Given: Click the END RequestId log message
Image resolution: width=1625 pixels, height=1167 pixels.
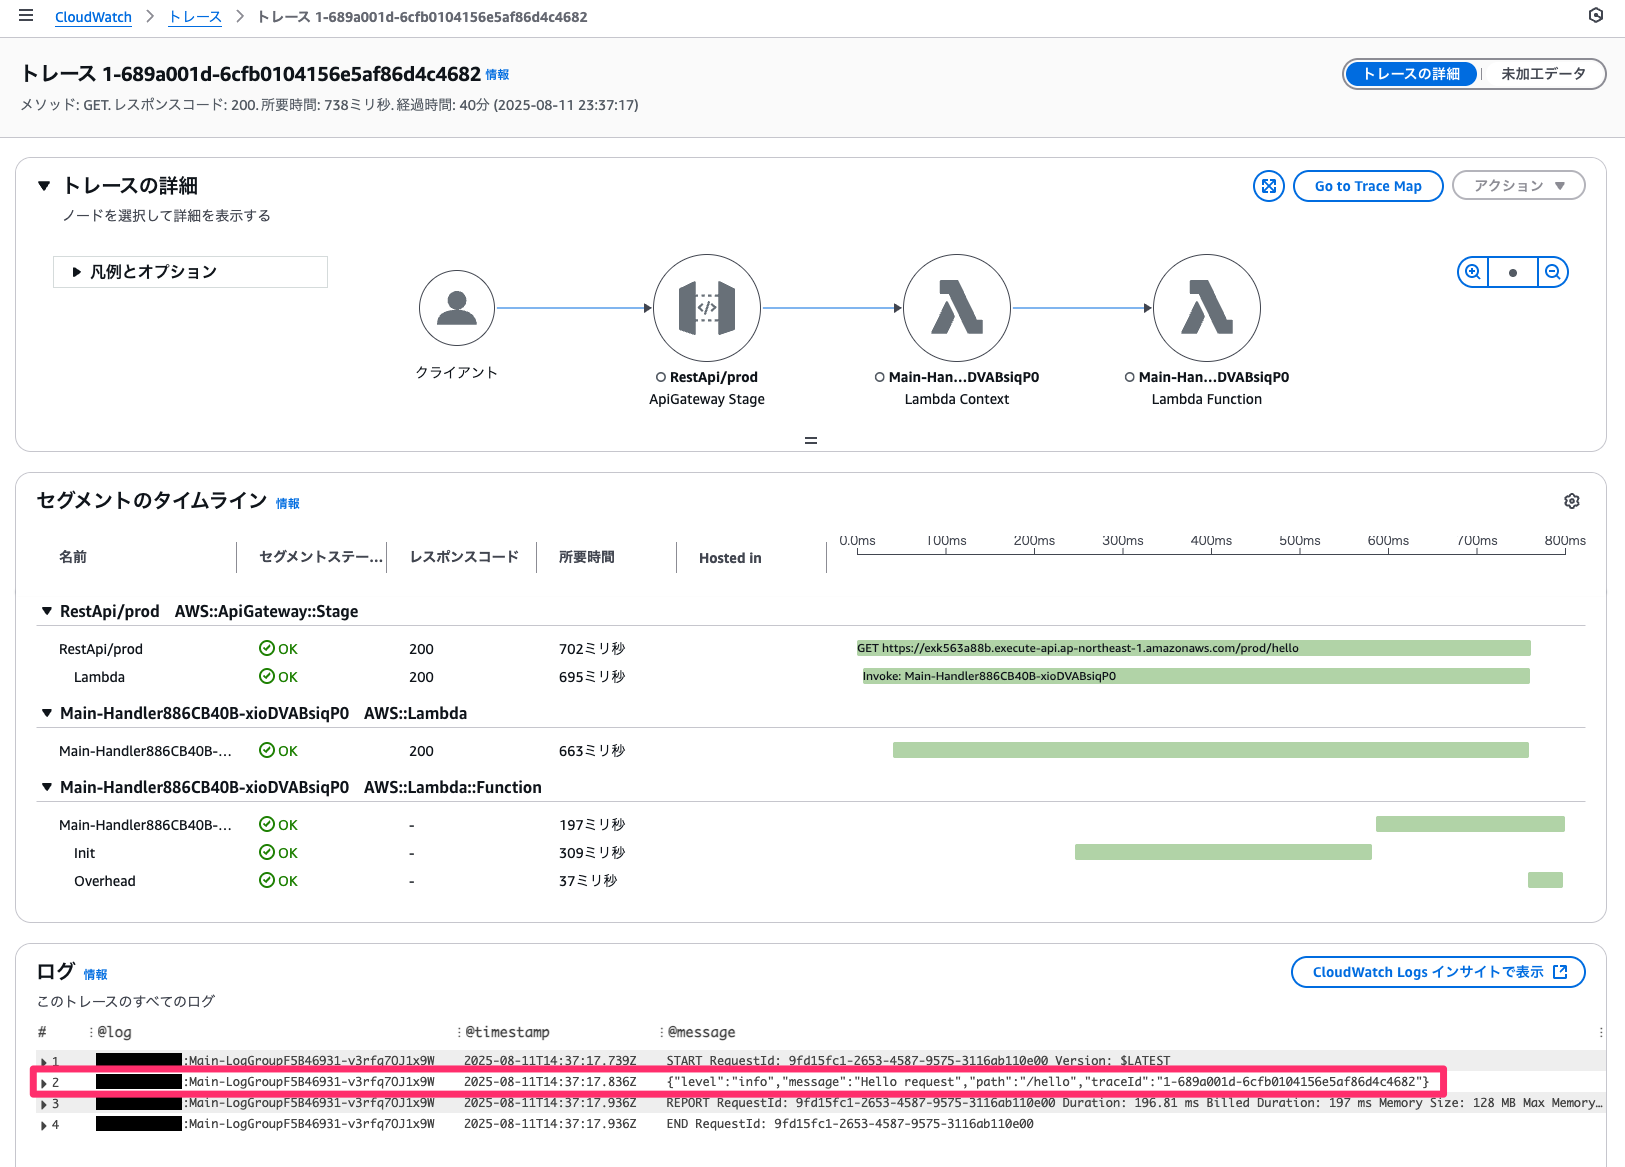Looking at the screenshot, I should pos(850,1124).
